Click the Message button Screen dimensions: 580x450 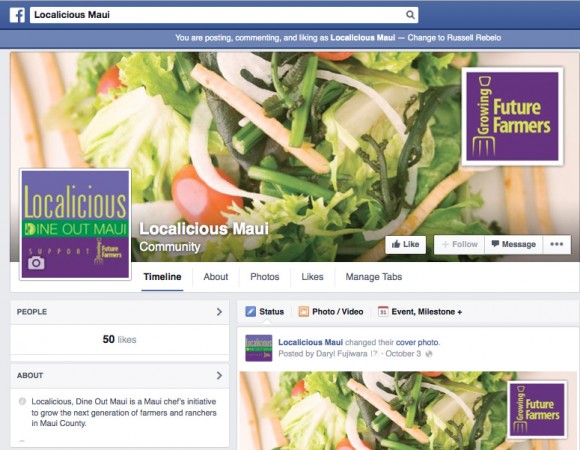point(513,244)
